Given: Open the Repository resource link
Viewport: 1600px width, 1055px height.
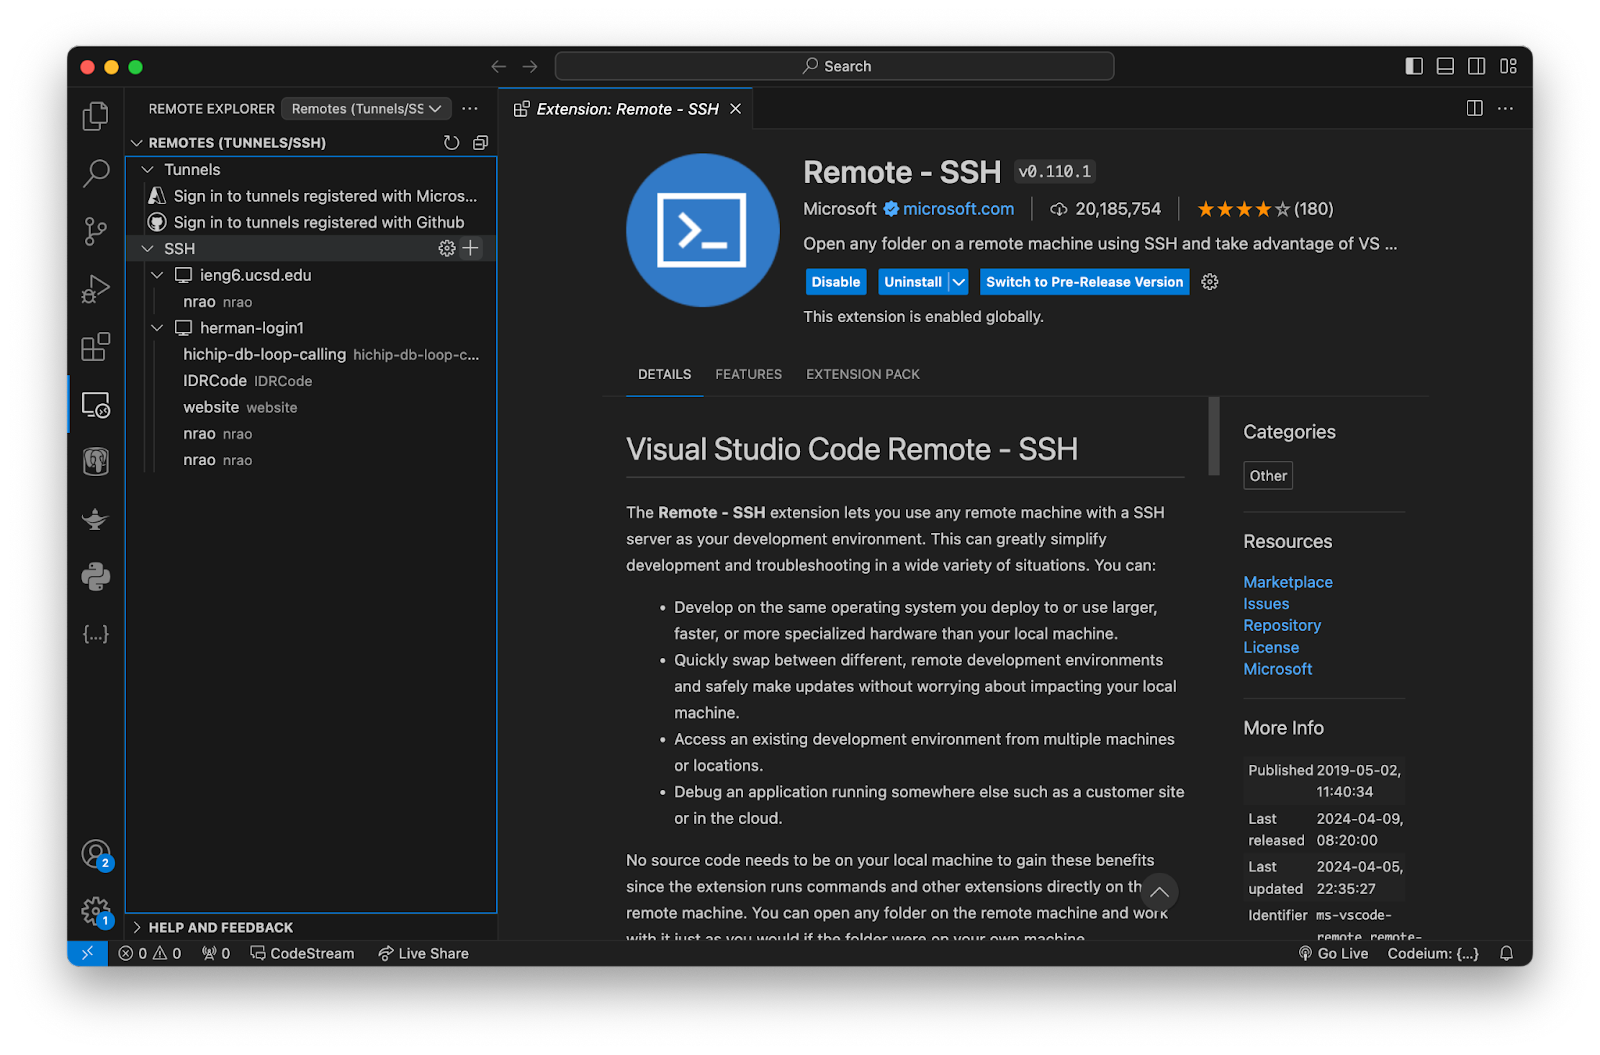Looking at the screenshot, I should pos(1282,626).
